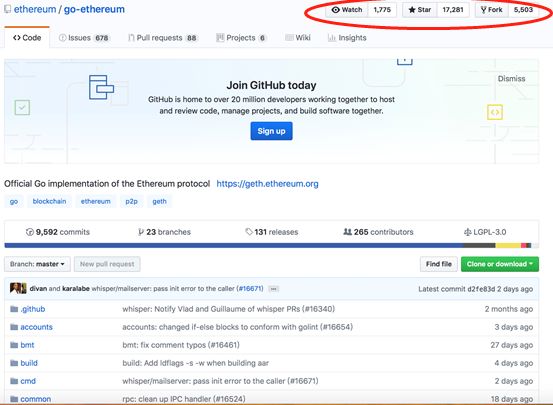Image resolution: width=553 pixels, height=405 pixels.
Task: Switch to the Code tab
Action: pos(27,38)
